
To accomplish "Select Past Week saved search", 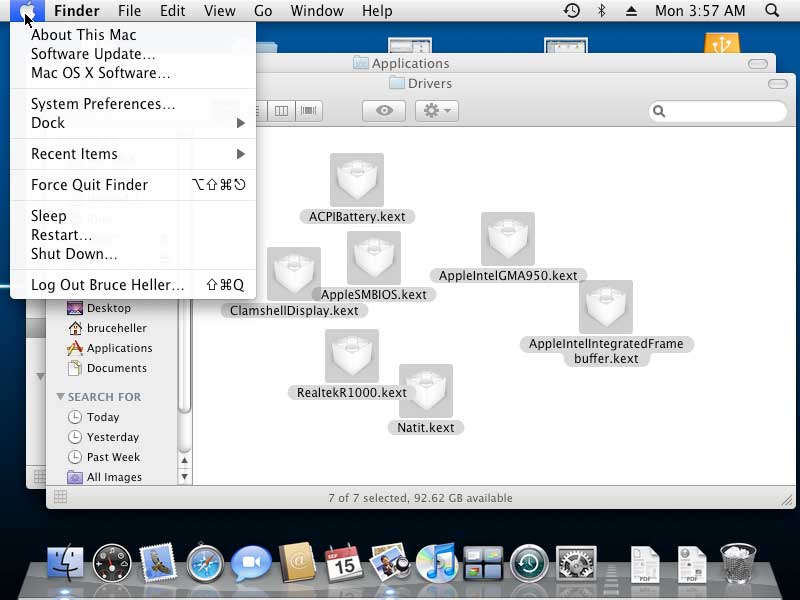I will tap(104, 457).
